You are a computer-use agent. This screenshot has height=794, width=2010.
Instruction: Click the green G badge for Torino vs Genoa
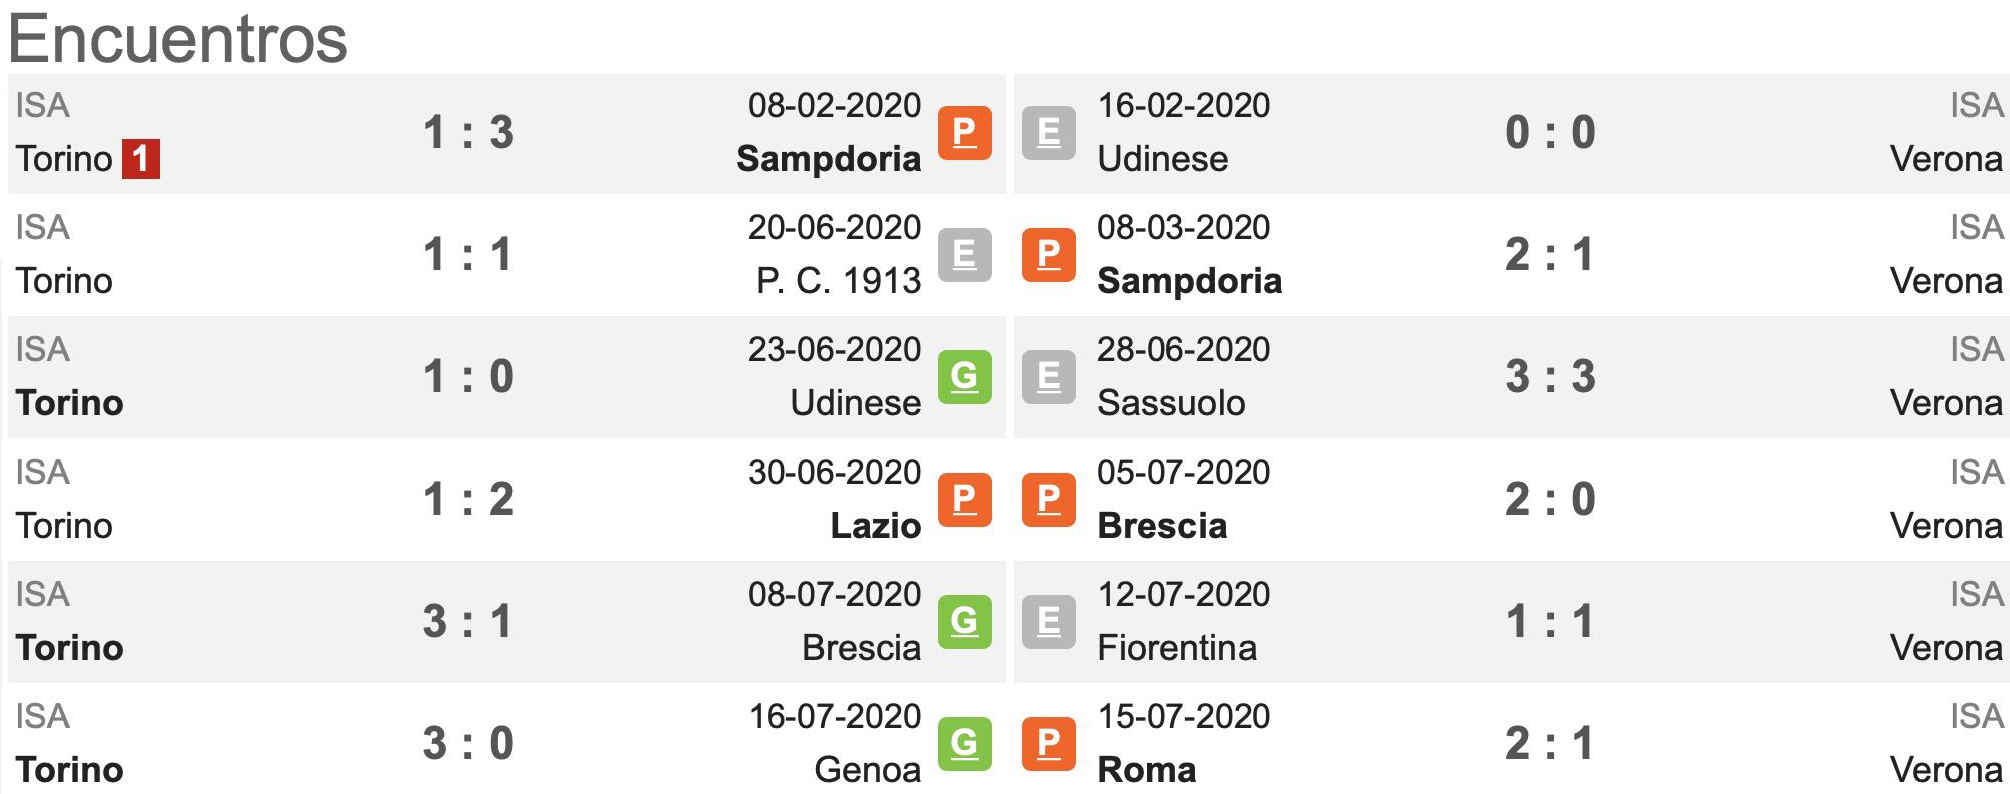[x=964, y=744]
